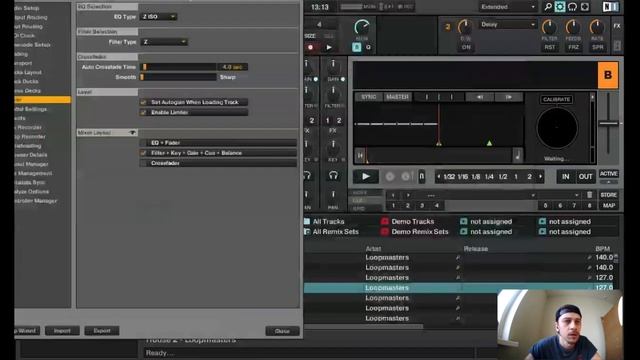Enable the Crossfader layout checkbox
This screenshot has height=360, width=640.
(x=143, y=163)
